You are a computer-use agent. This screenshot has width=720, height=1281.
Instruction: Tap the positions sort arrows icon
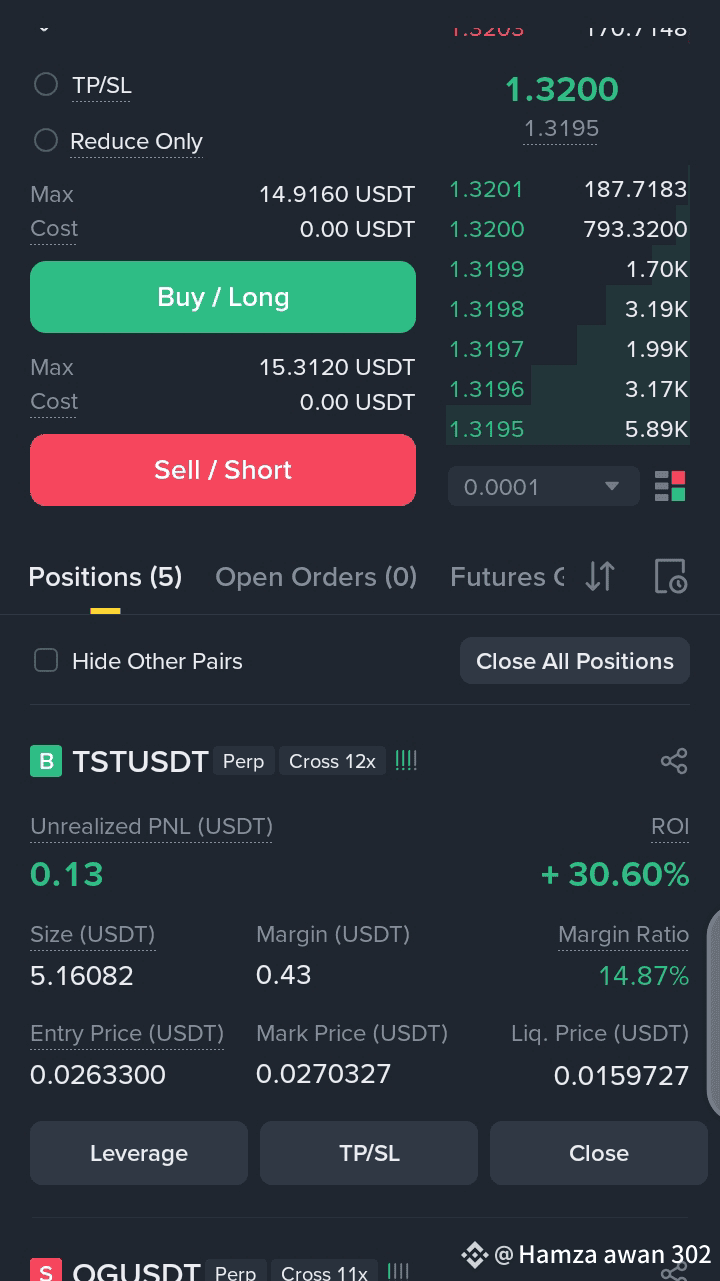point(600,576)
